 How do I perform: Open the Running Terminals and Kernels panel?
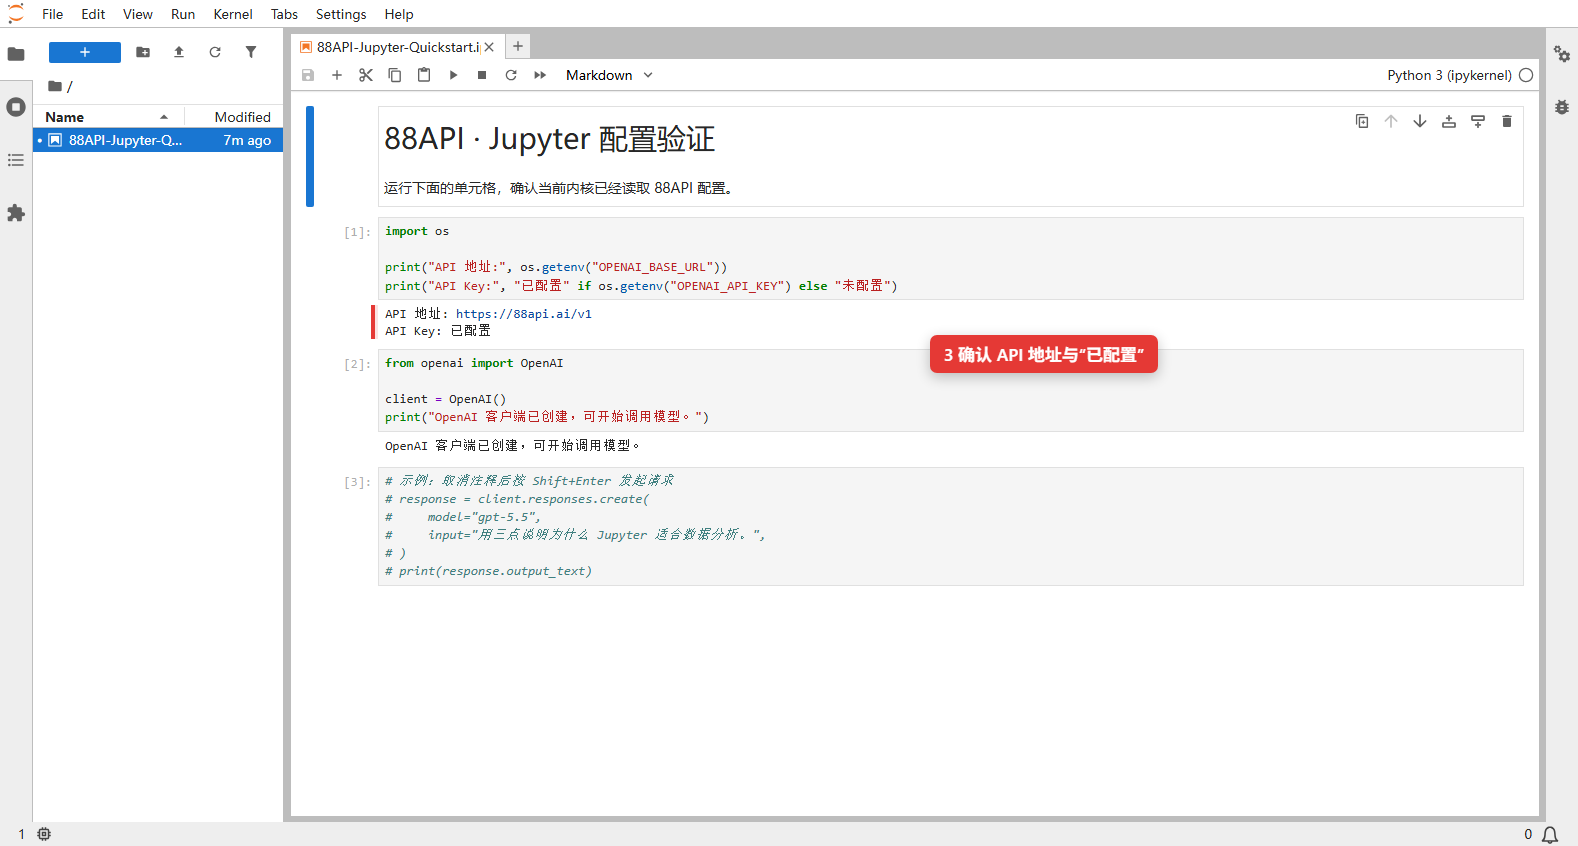click(16, 107)
